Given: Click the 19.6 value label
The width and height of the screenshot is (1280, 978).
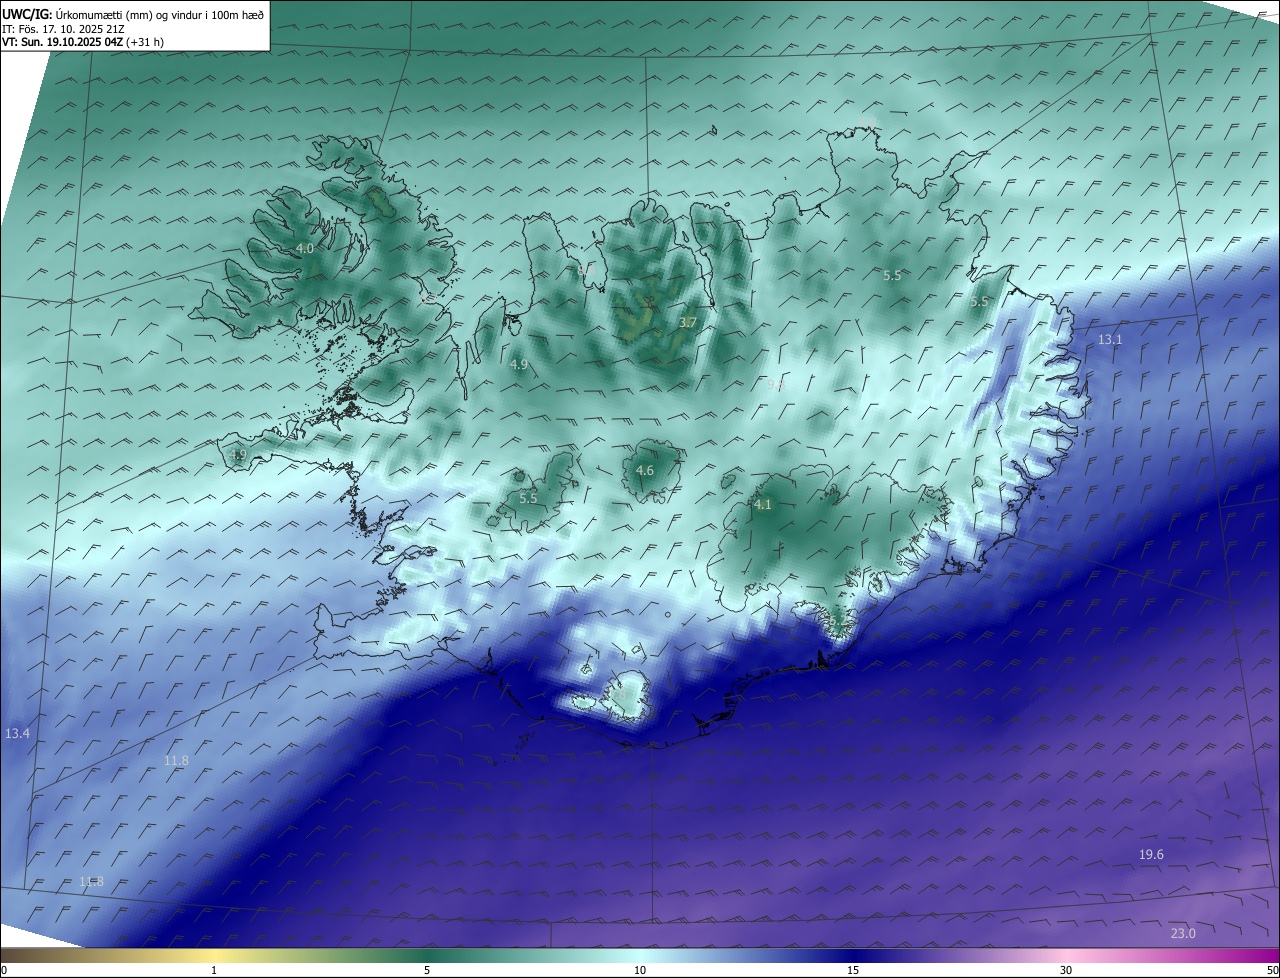Looking at the screenshot, I should [1151, 854].
